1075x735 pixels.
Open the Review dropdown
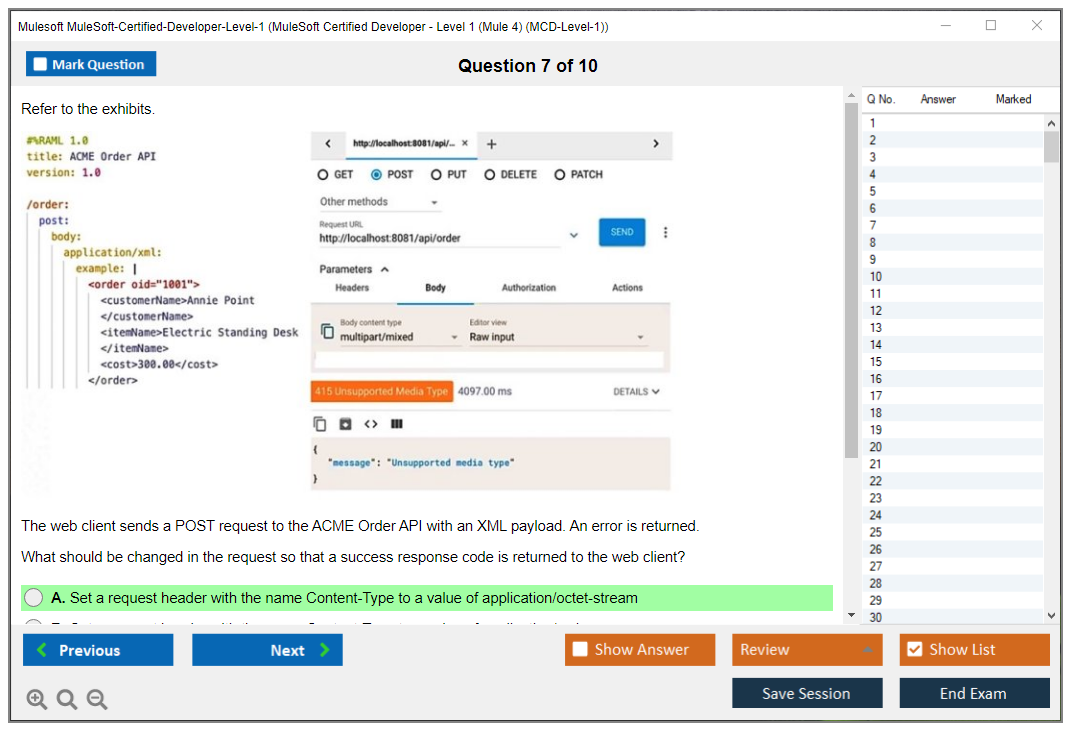point(806,650)
